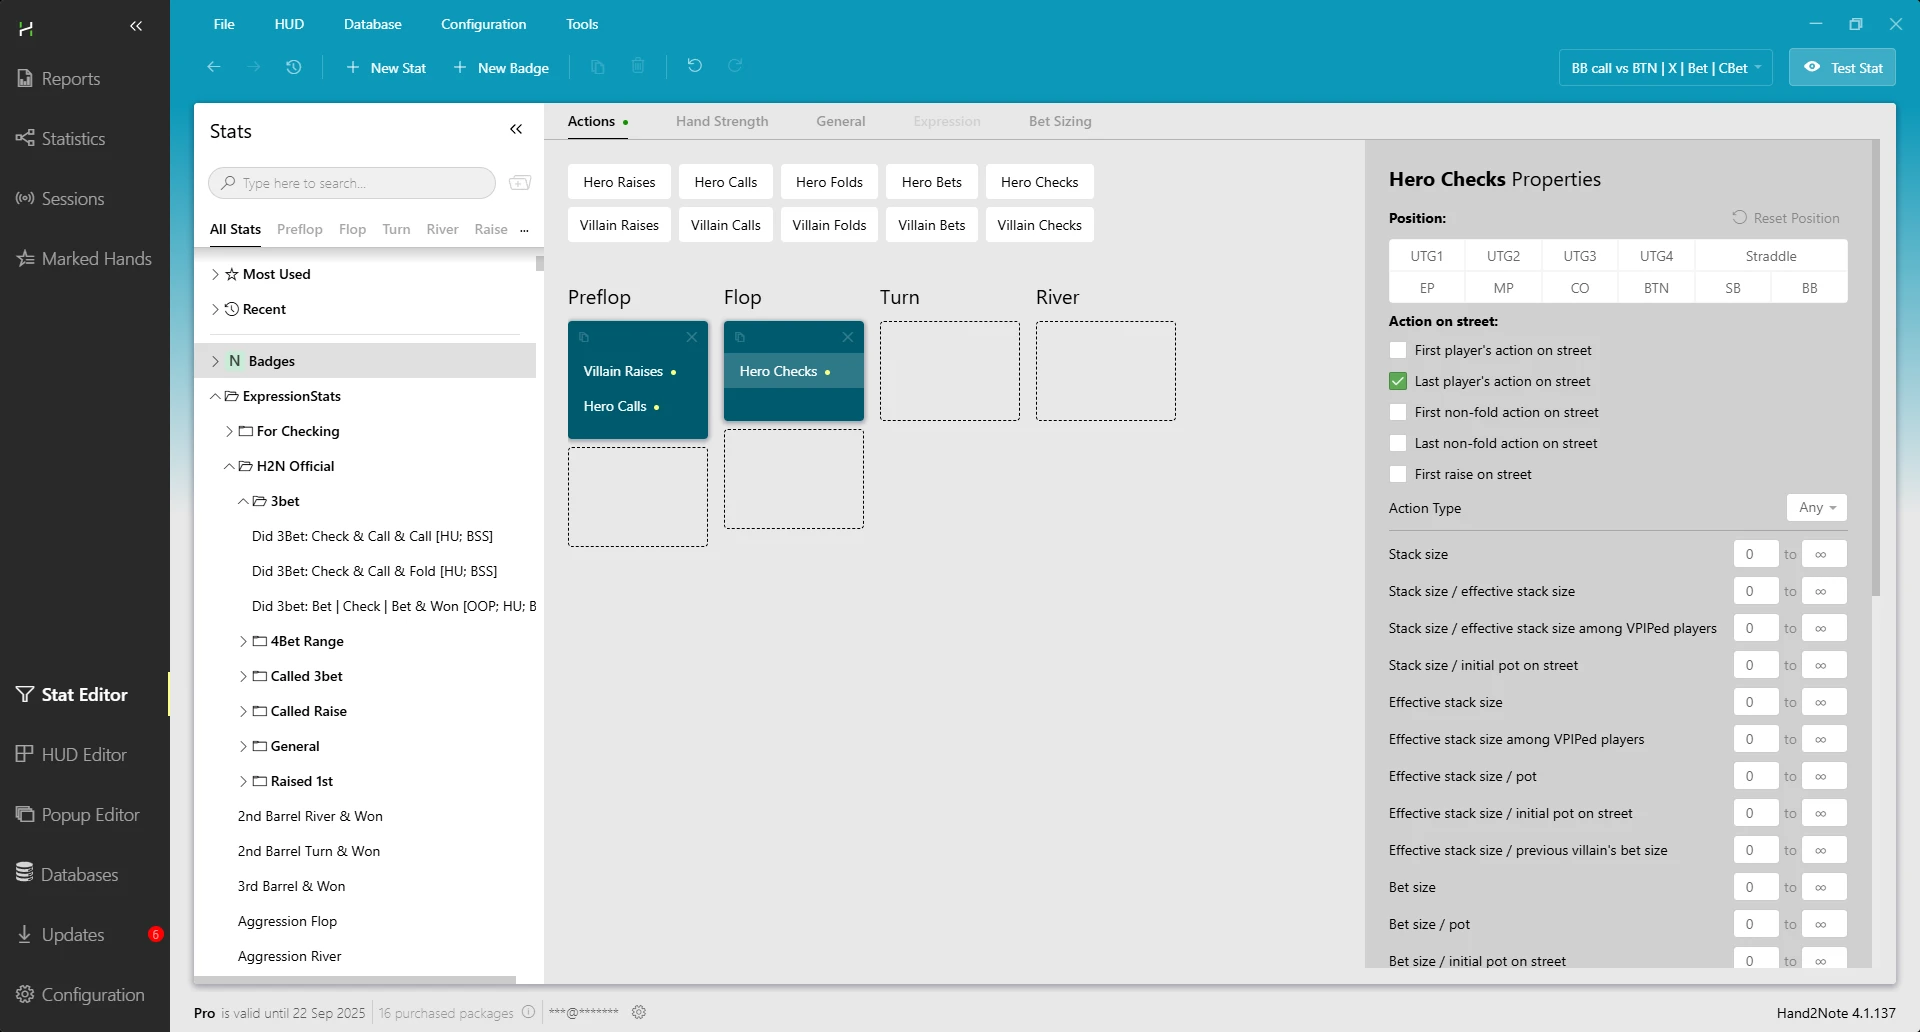
Task: Click the Test Stat button
Action: [x=1842, y=68]
